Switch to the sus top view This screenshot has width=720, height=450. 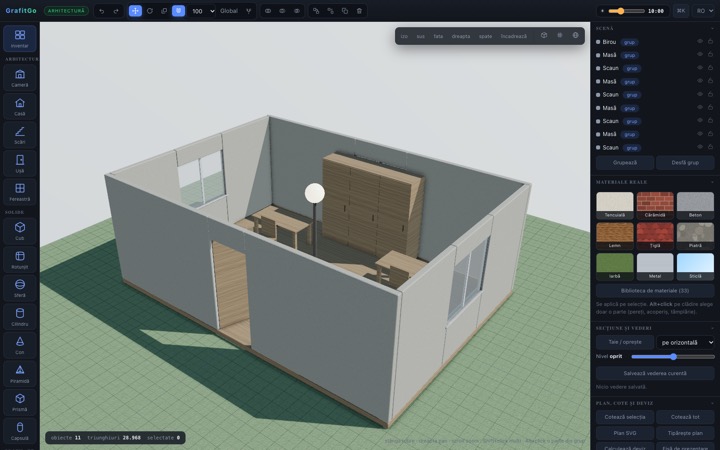coord(421,36)
